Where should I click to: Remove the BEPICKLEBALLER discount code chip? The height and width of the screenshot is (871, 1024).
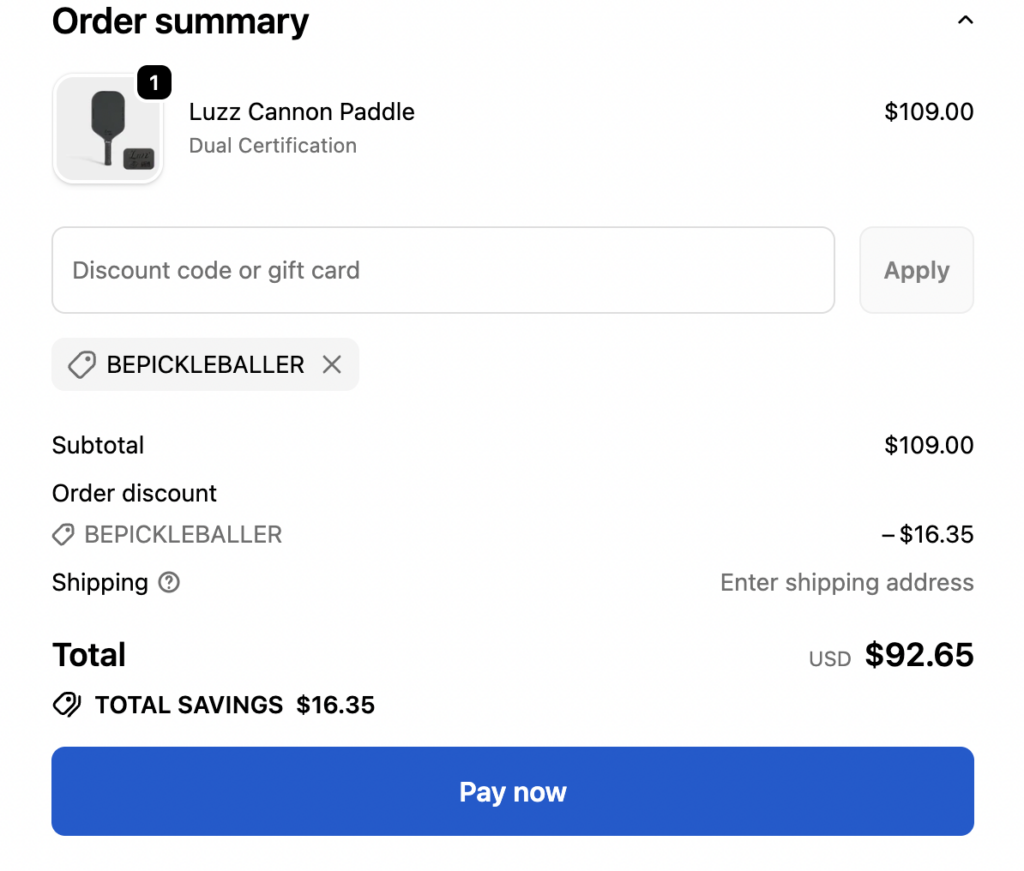coord(332,365)
